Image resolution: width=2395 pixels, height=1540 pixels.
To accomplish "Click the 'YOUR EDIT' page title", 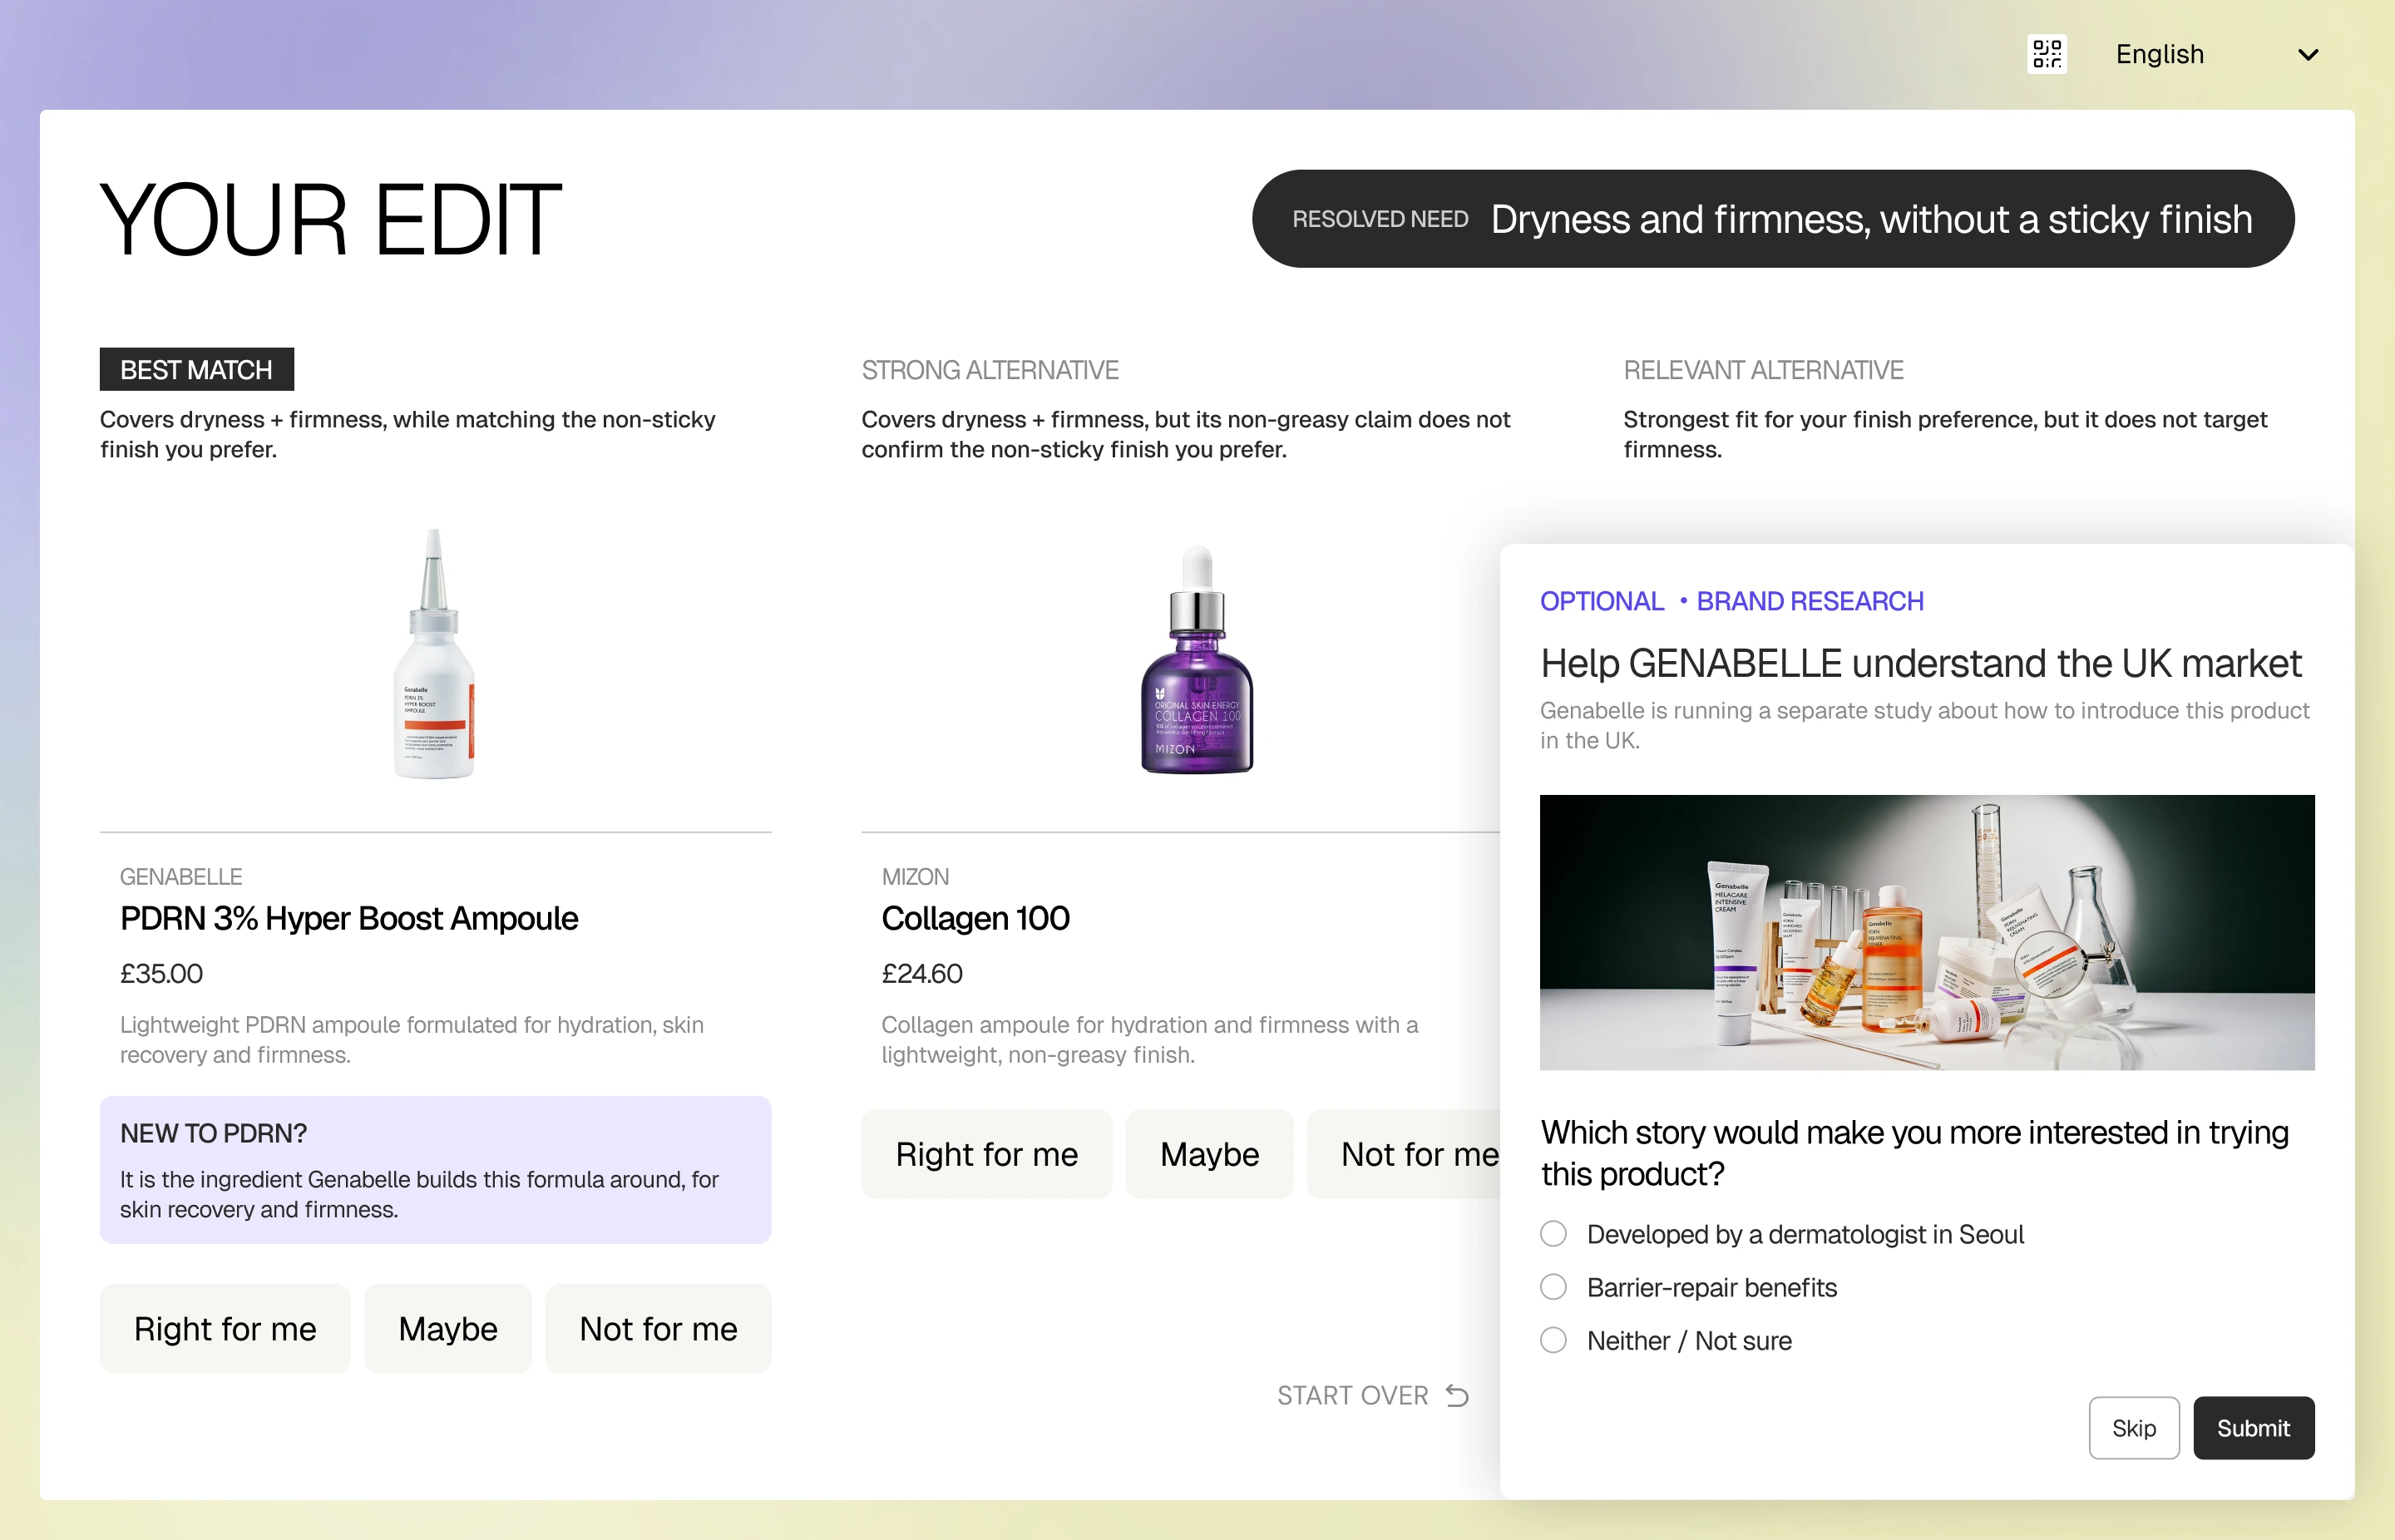I will click(331, 220).
